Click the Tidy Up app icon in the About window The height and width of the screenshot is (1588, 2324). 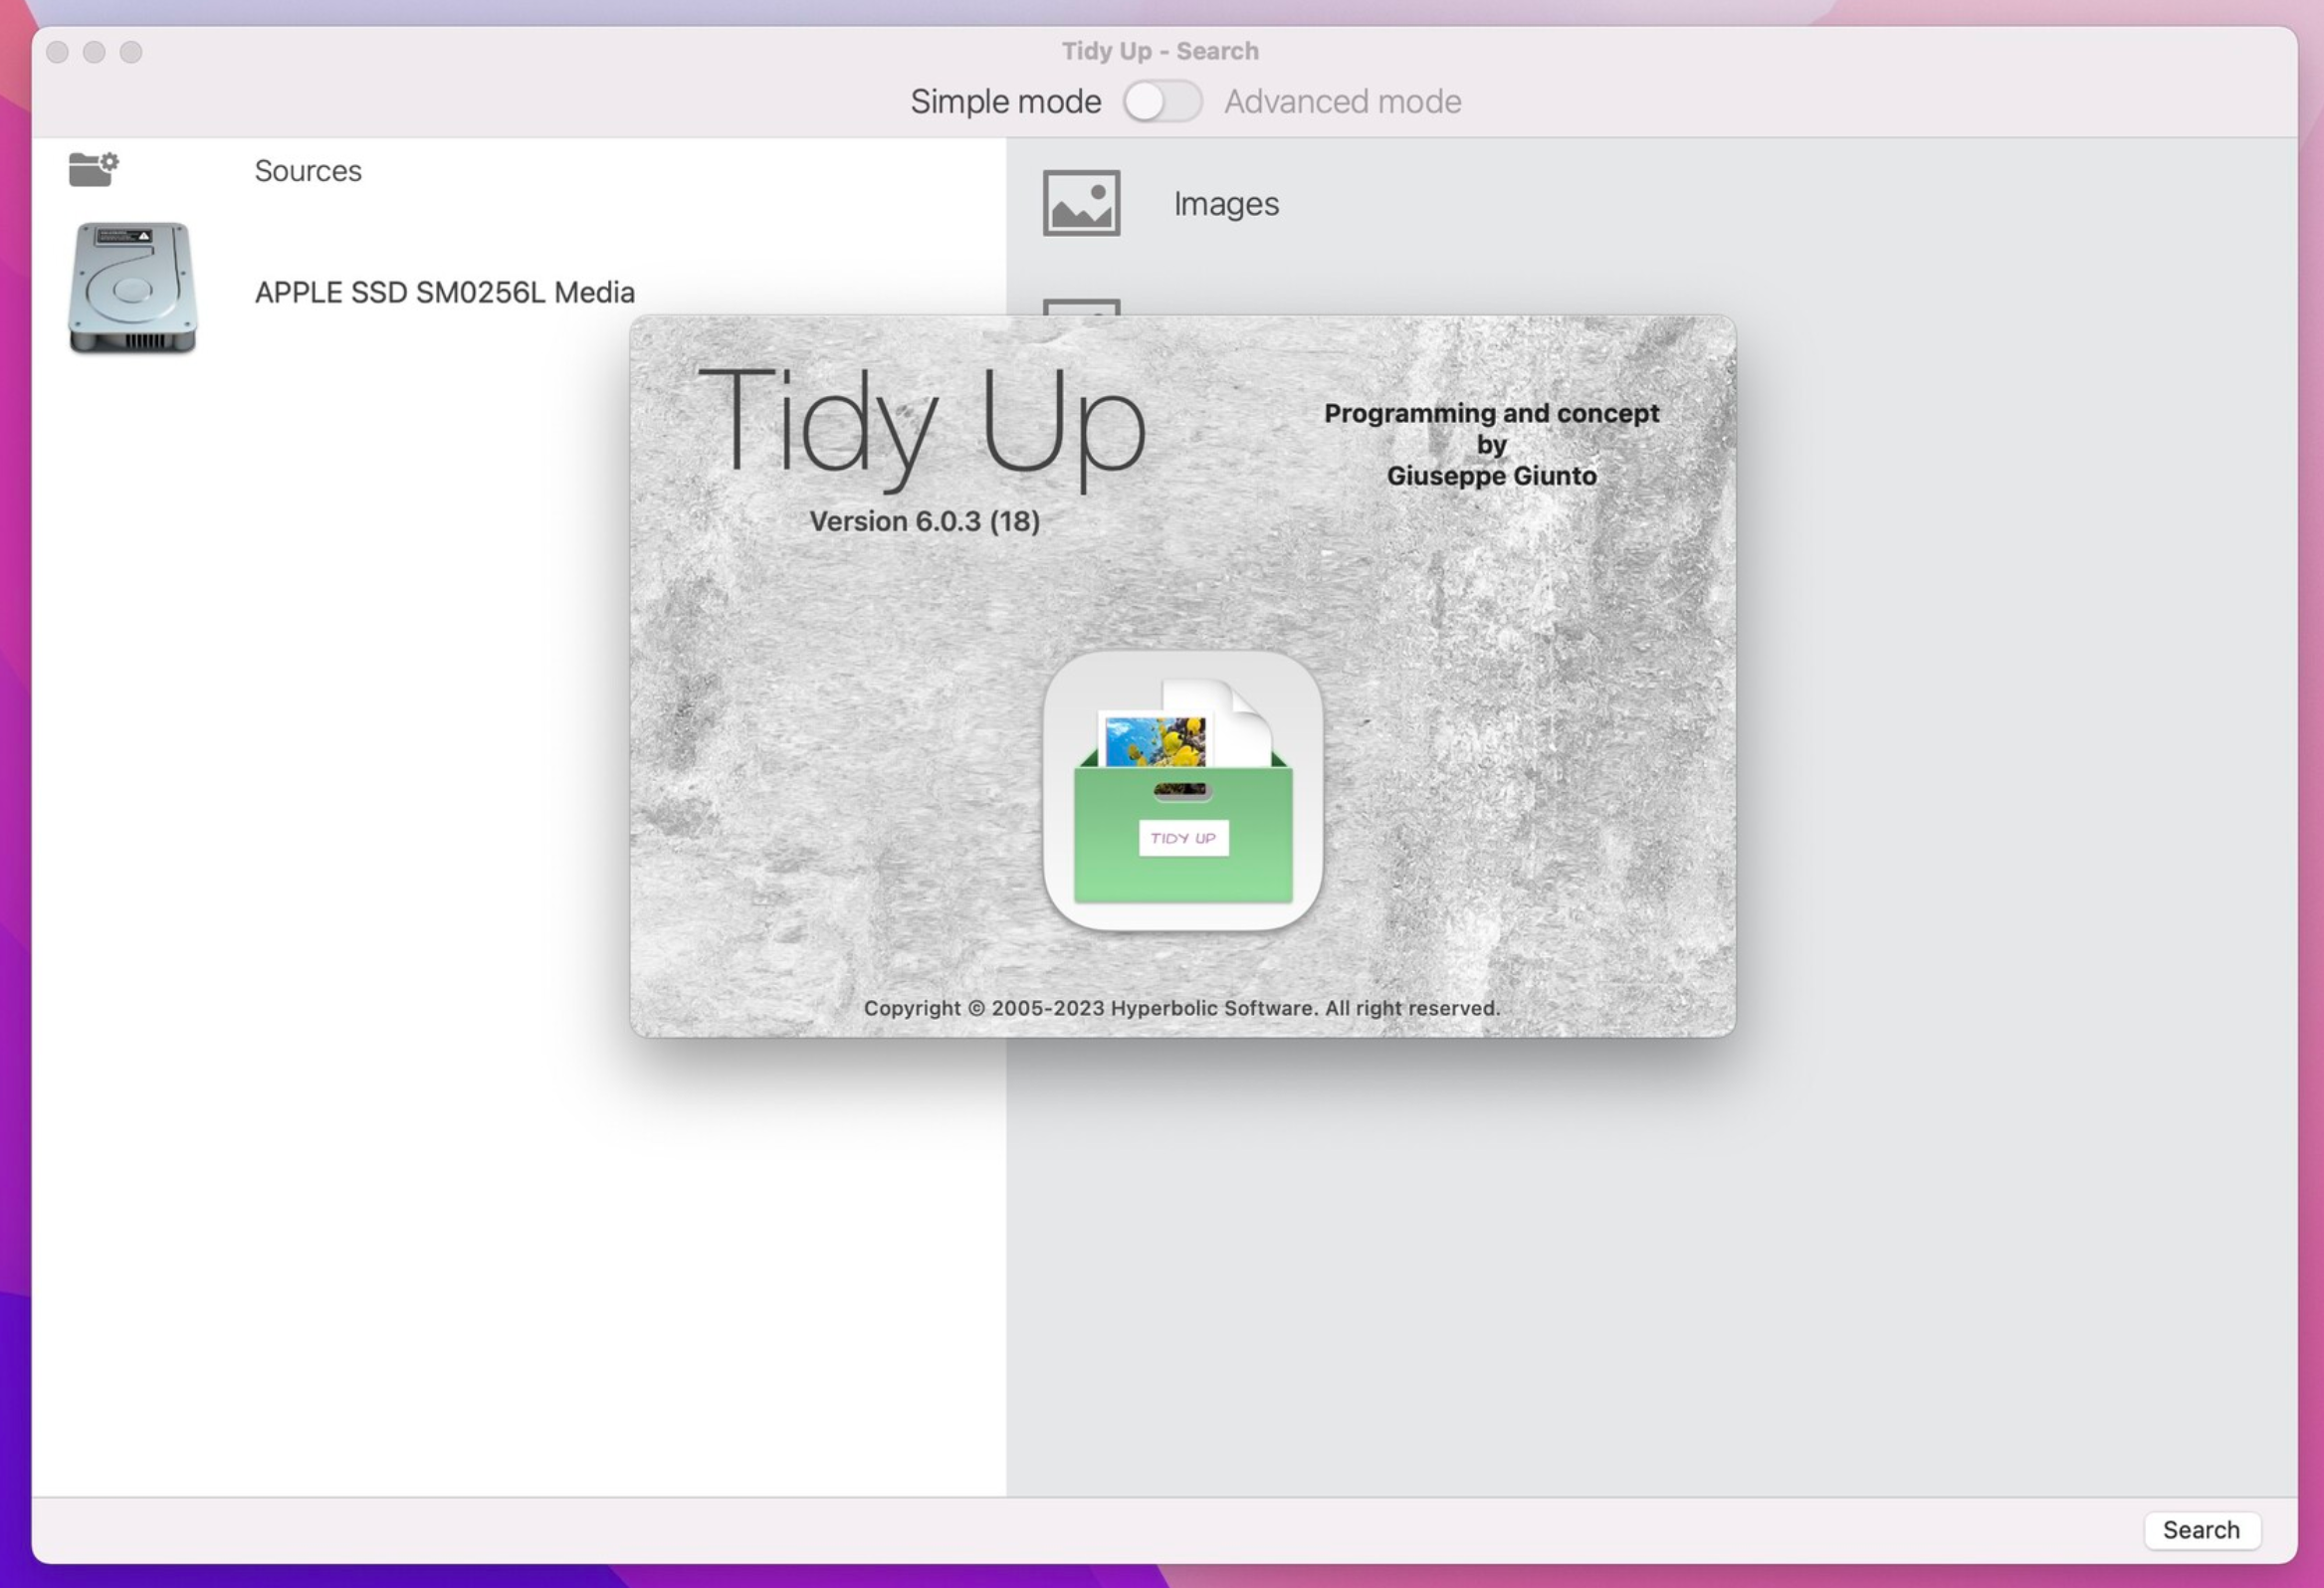point(1183,791)
